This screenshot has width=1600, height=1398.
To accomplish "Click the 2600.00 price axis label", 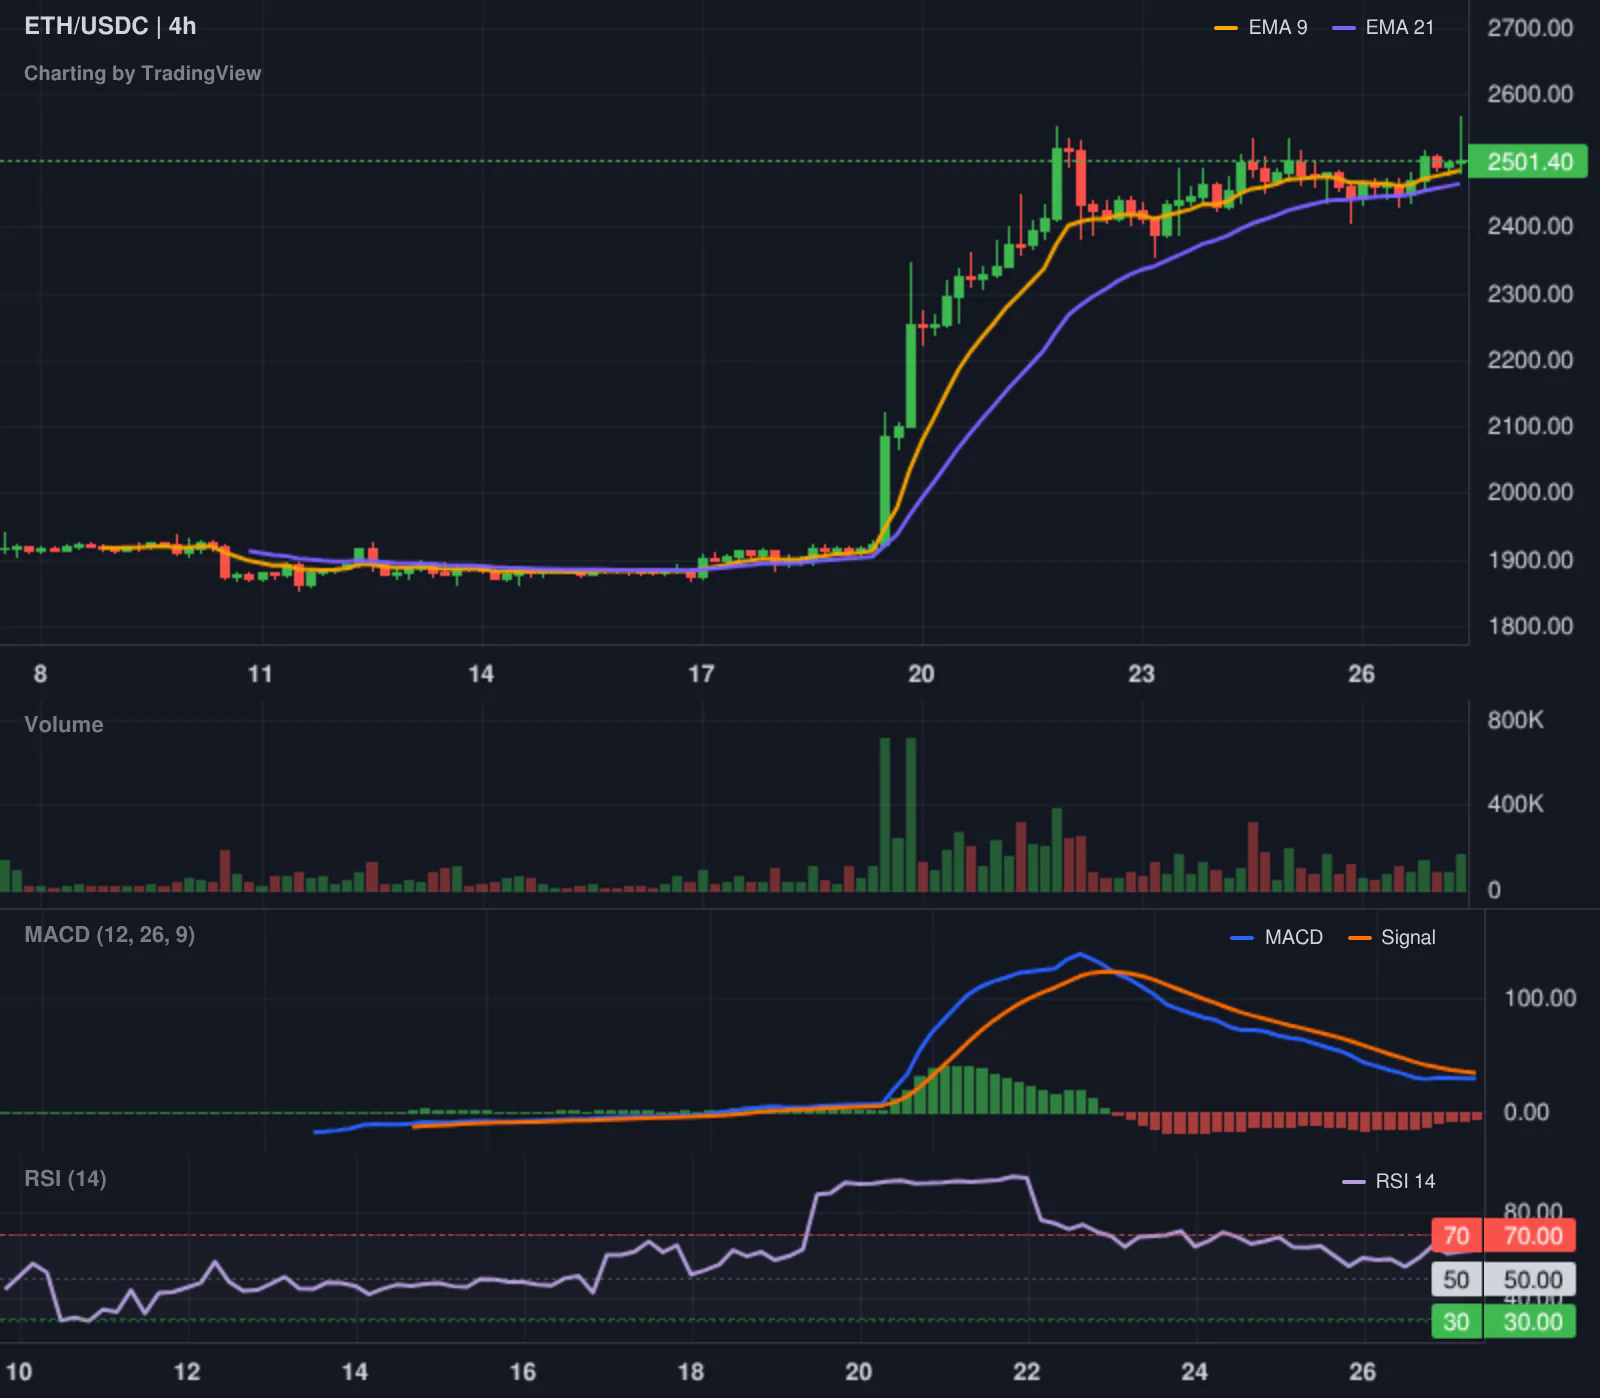I will (1530, 94).
